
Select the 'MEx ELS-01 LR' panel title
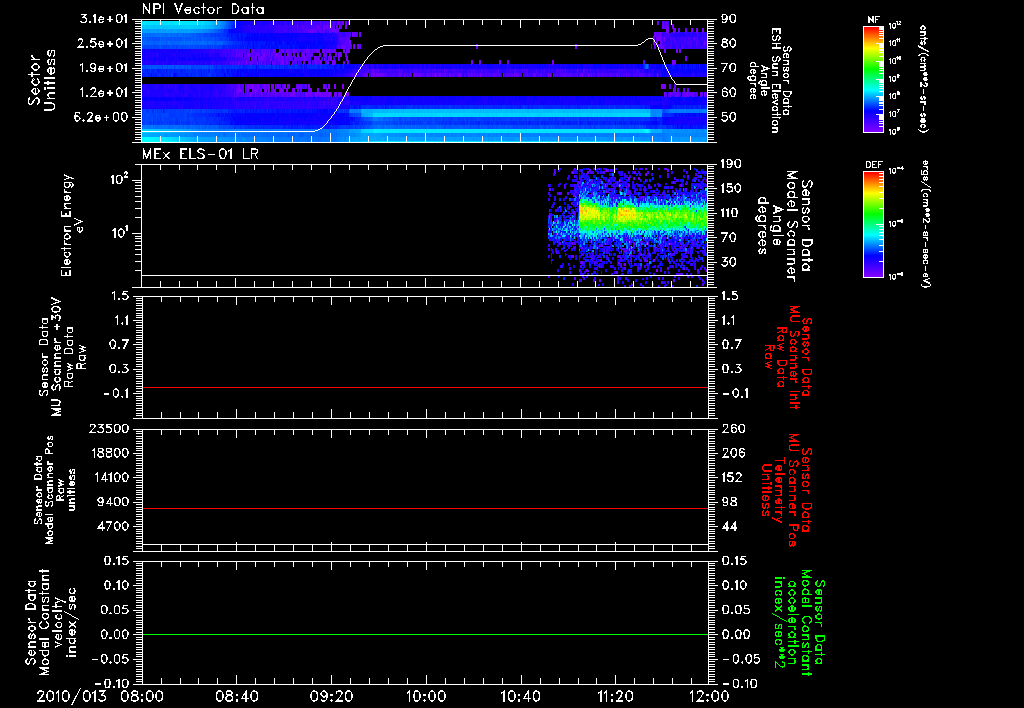click(200, 154)
